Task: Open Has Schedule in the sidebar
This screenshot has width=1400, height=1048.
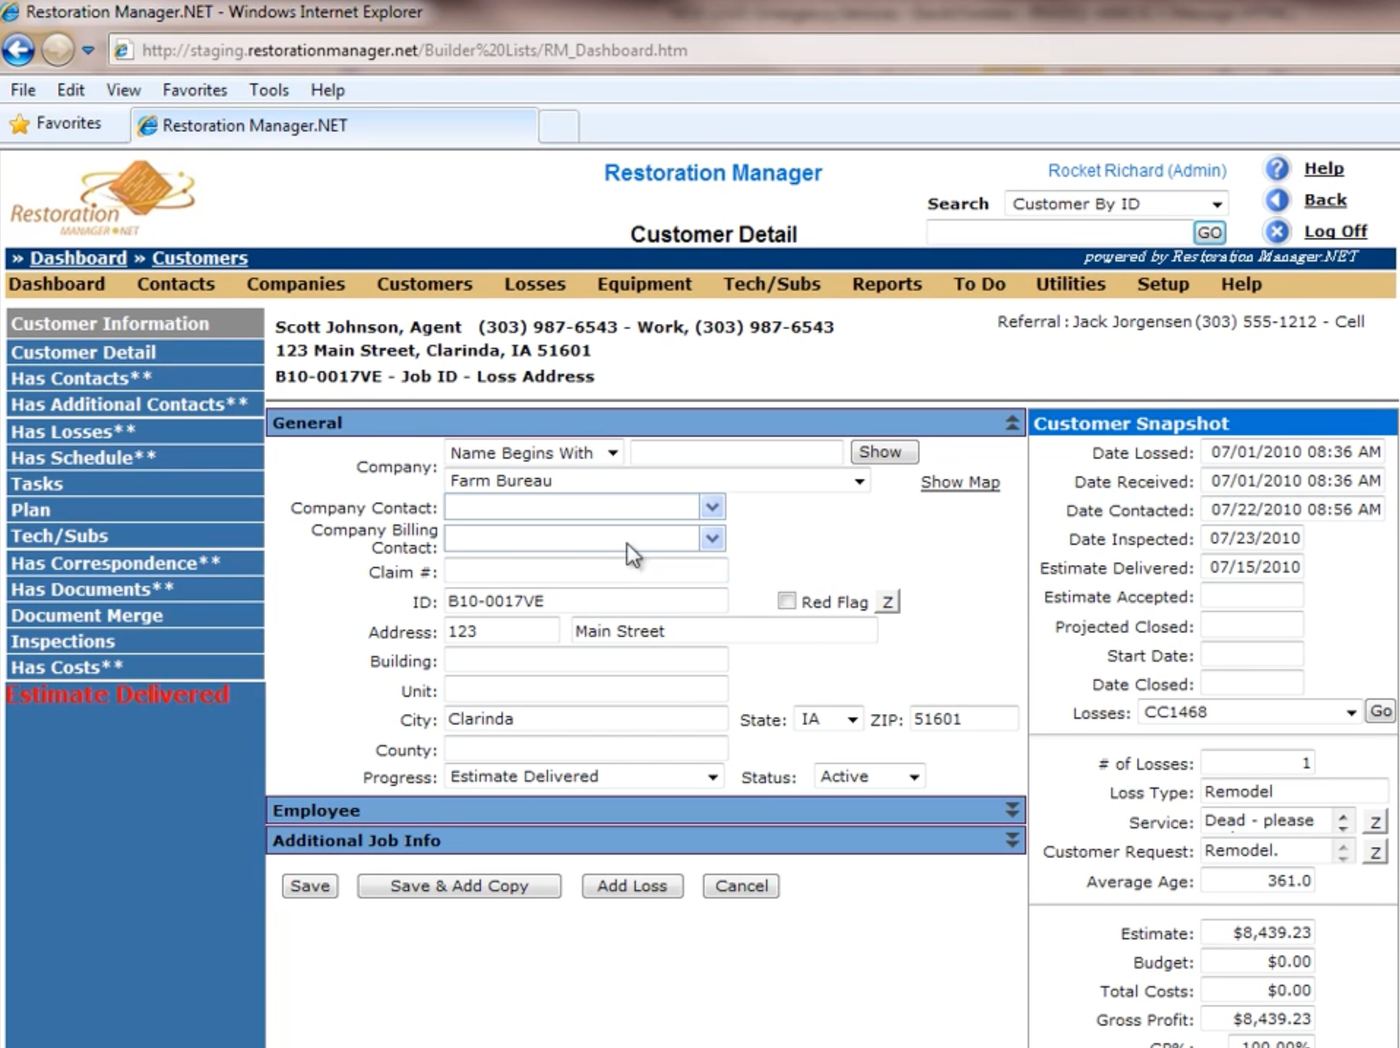Action: (134, 457)
